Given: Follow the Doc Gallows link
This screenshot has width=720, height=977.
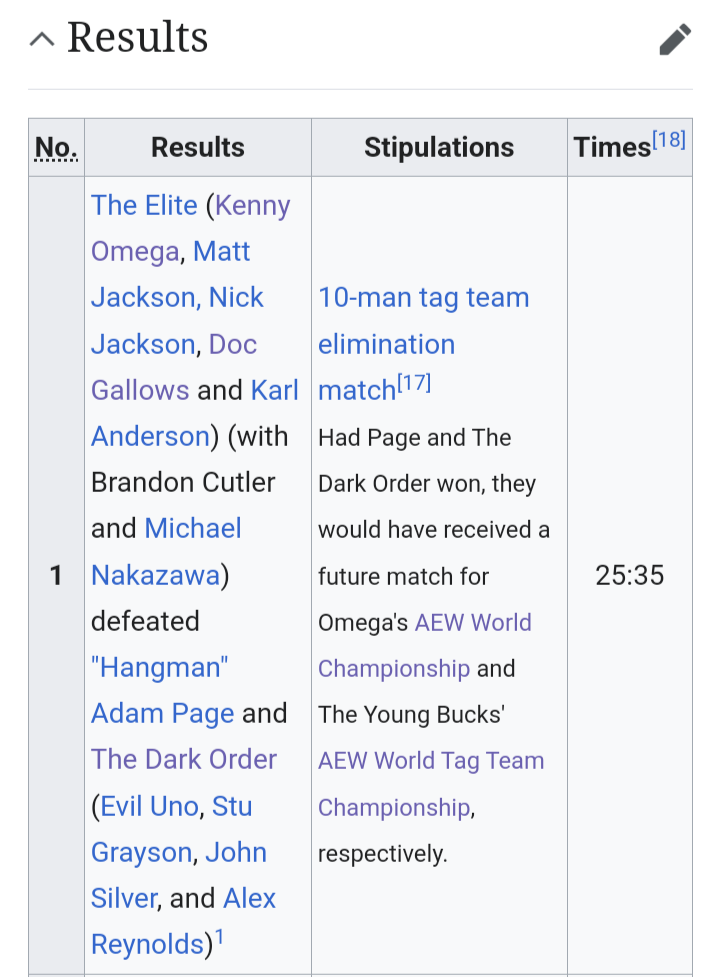Looking at the screenshot, I should click(232, 344).
